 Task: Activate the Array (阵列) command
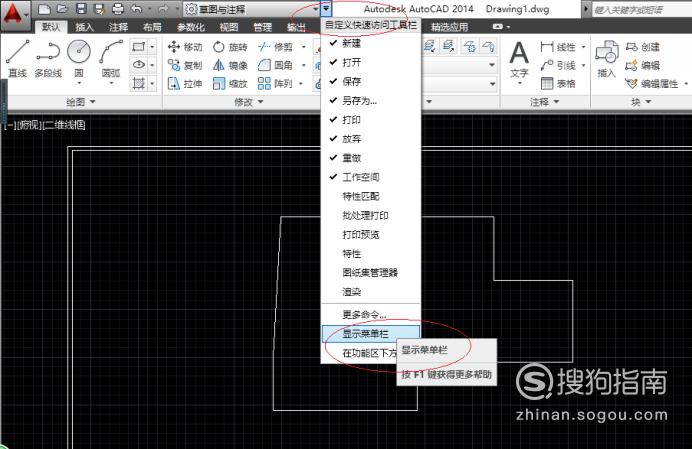(275, 83)
